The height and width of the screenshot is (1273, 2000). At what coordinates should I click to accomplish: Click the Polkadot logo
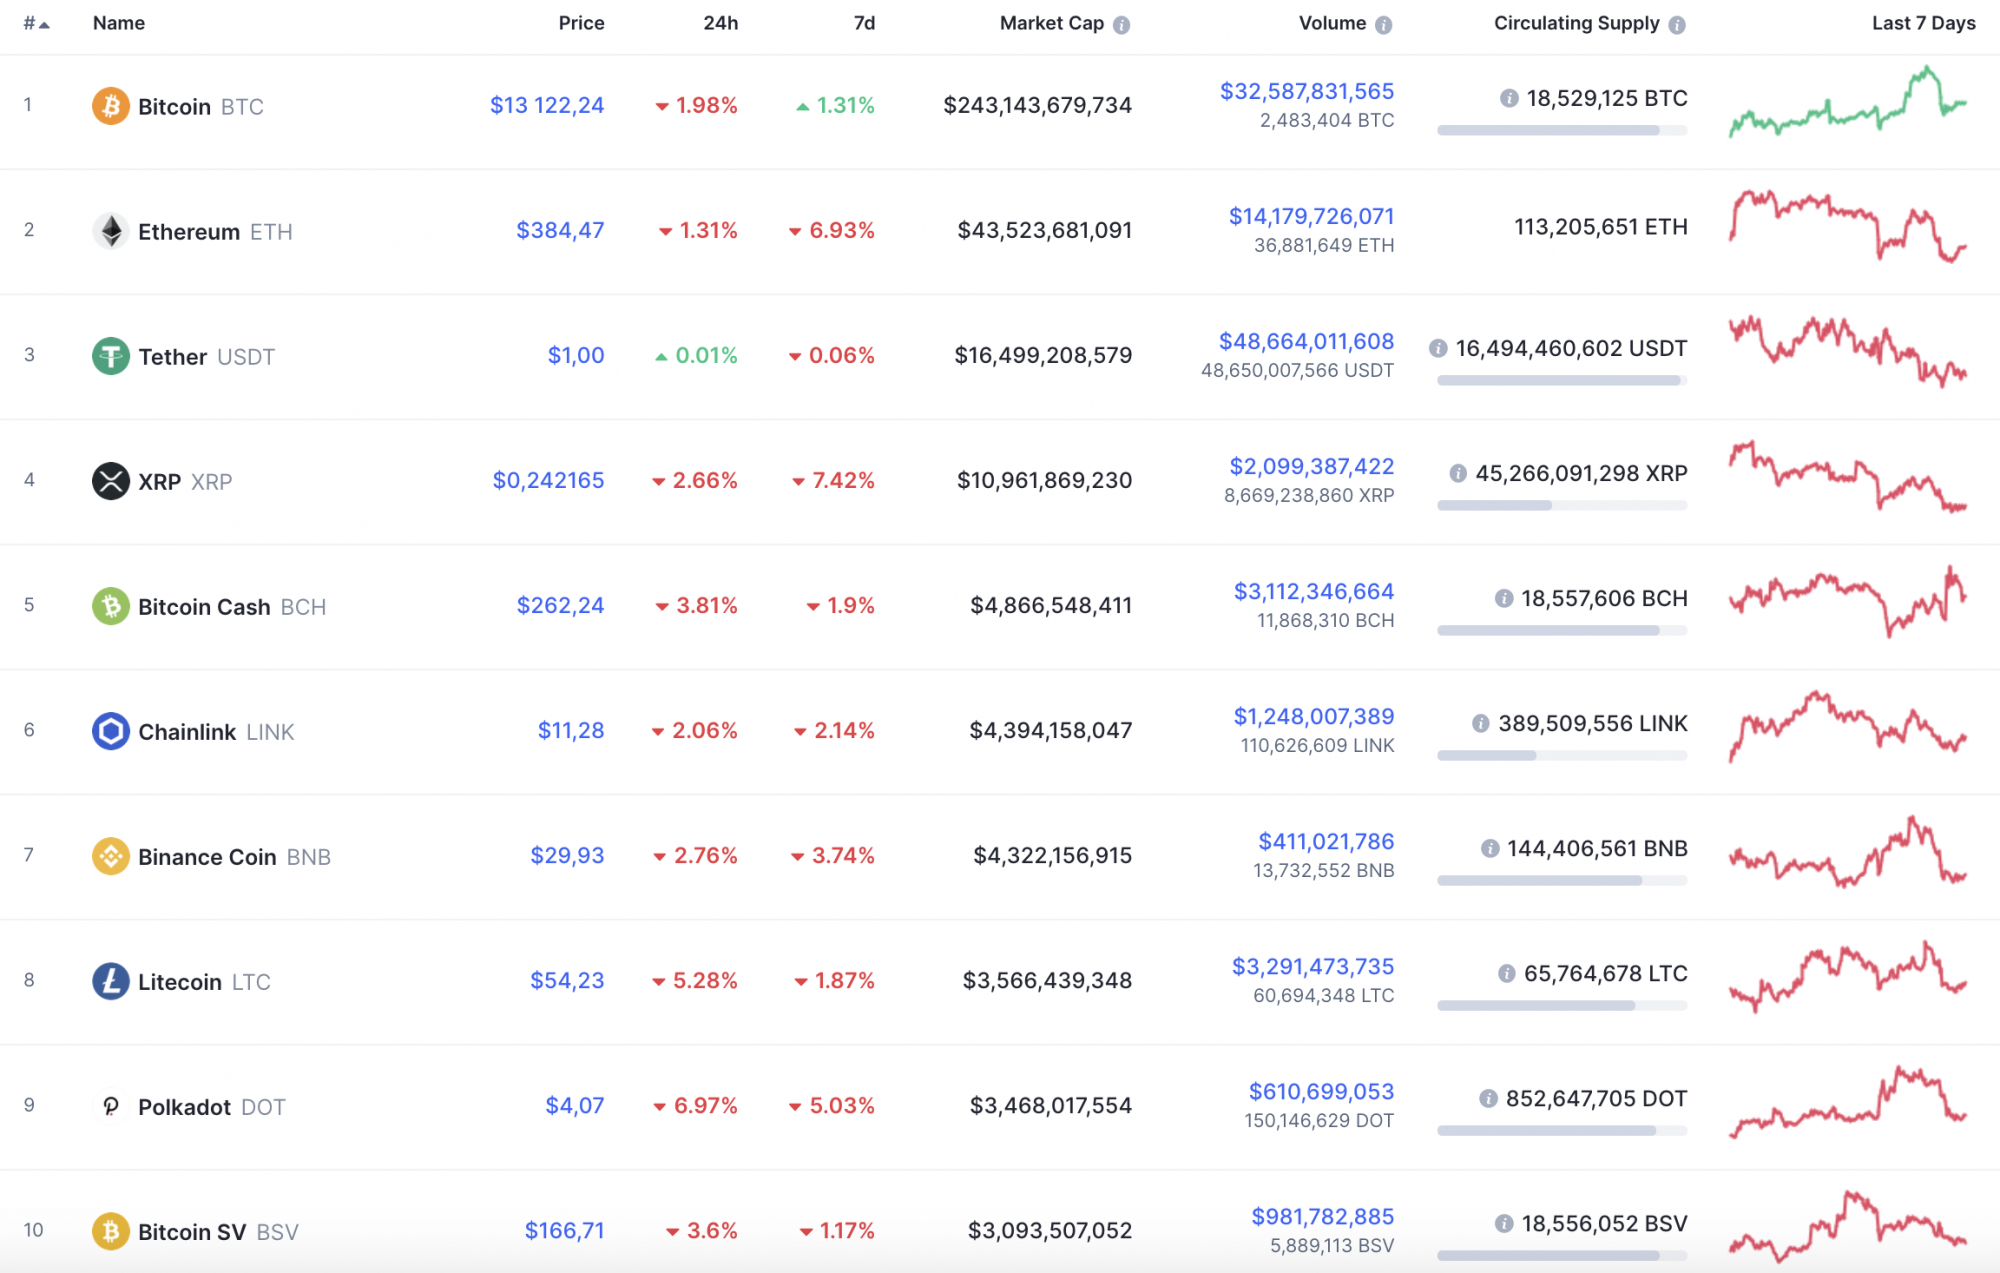111,1106
